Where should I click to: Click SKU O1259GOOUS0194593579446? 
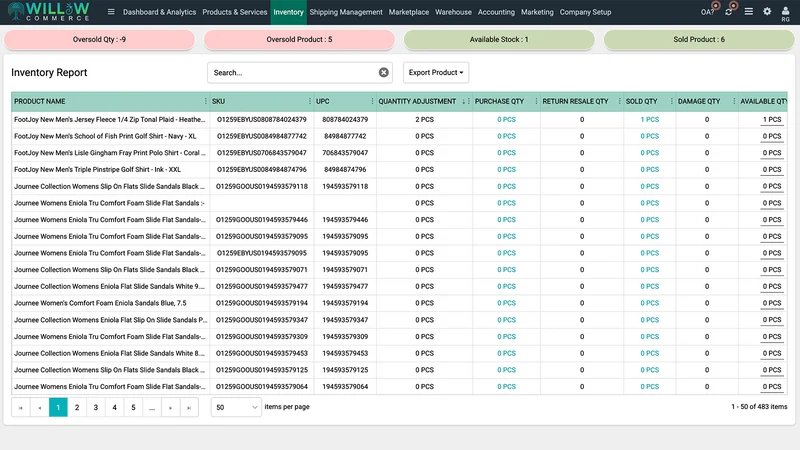tap(262, 219)
